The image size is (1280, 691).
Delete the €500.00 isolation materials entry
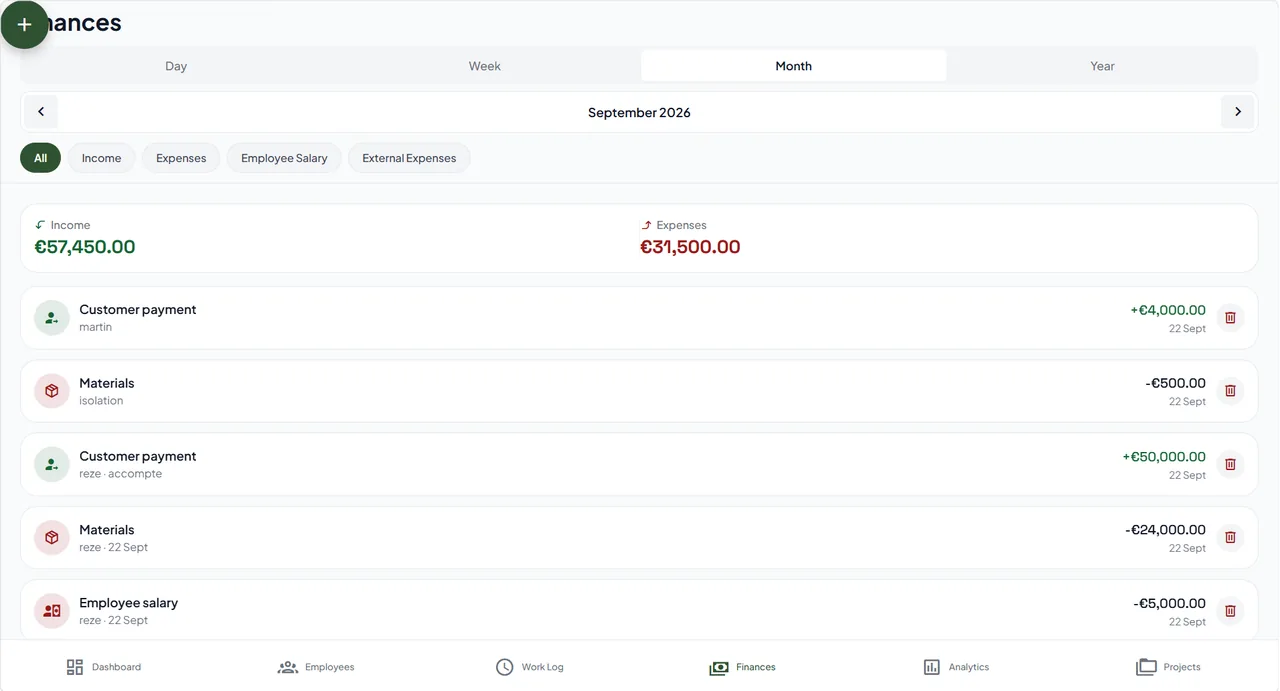pyautogui.click(x=1230, y=391)
